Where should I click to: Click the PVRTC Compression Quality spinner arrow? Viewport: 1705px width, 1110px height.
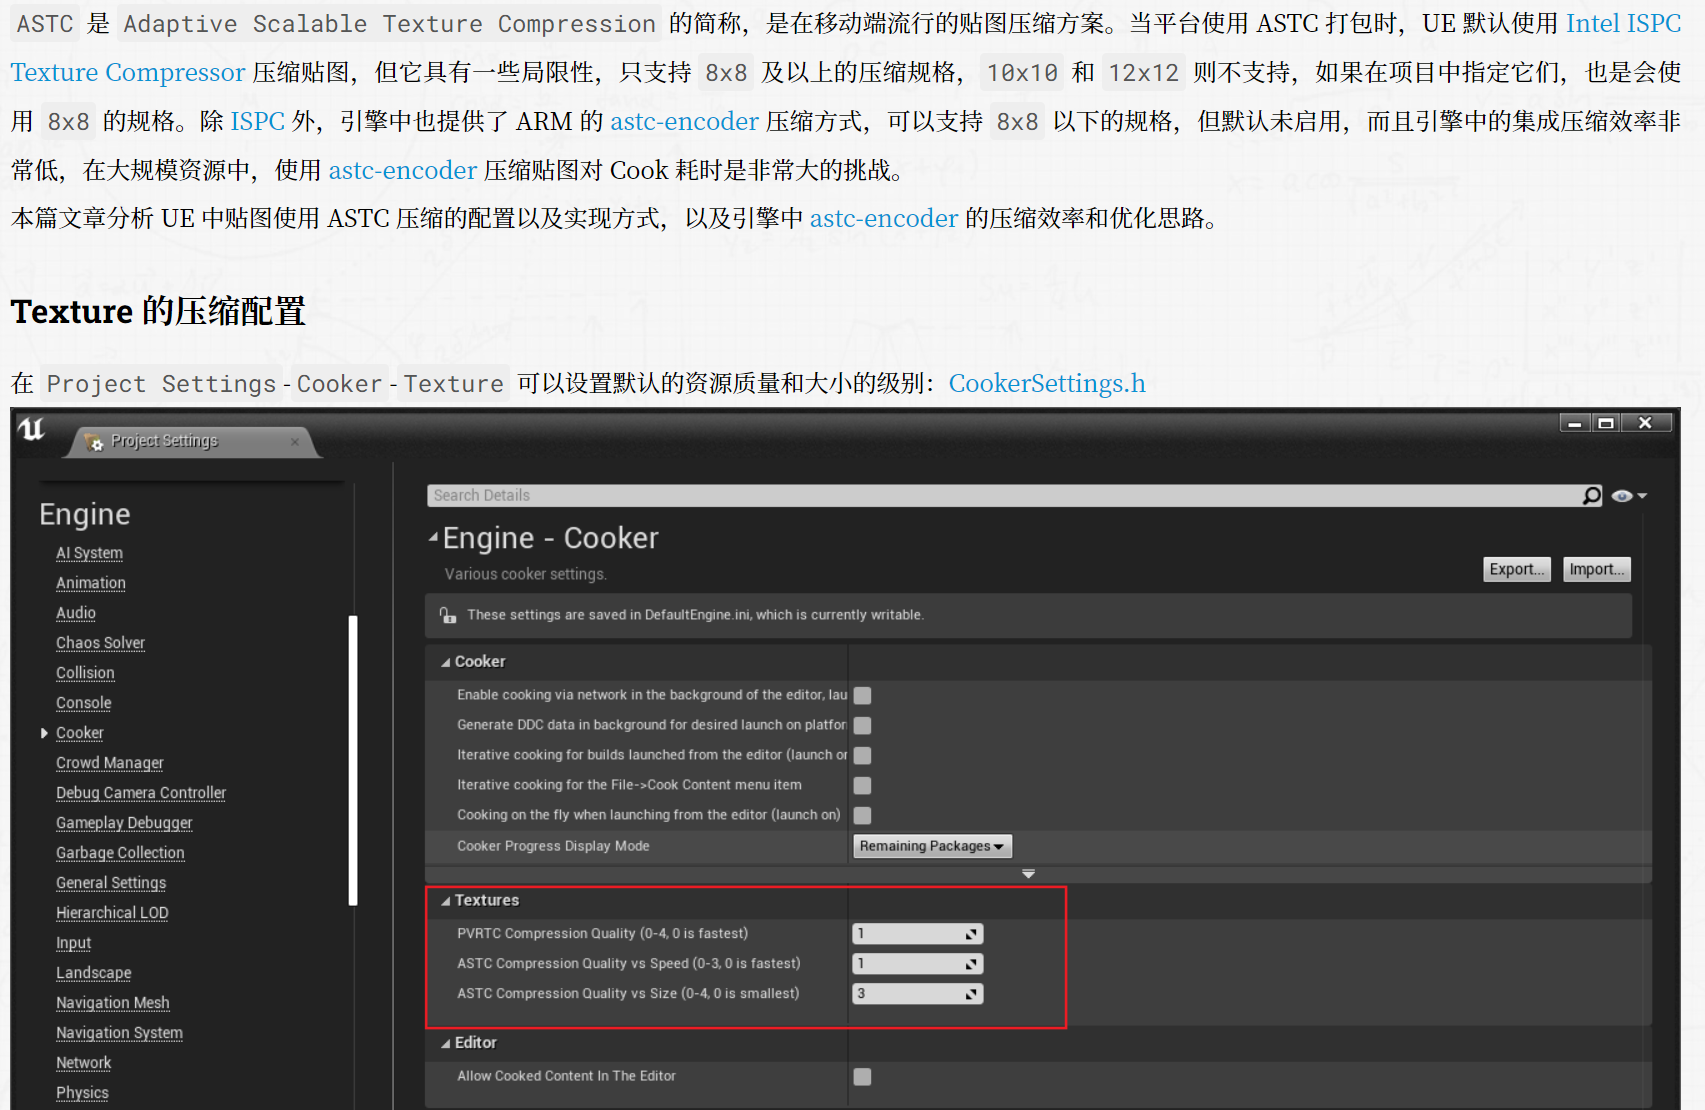click(x=971, y=934)
